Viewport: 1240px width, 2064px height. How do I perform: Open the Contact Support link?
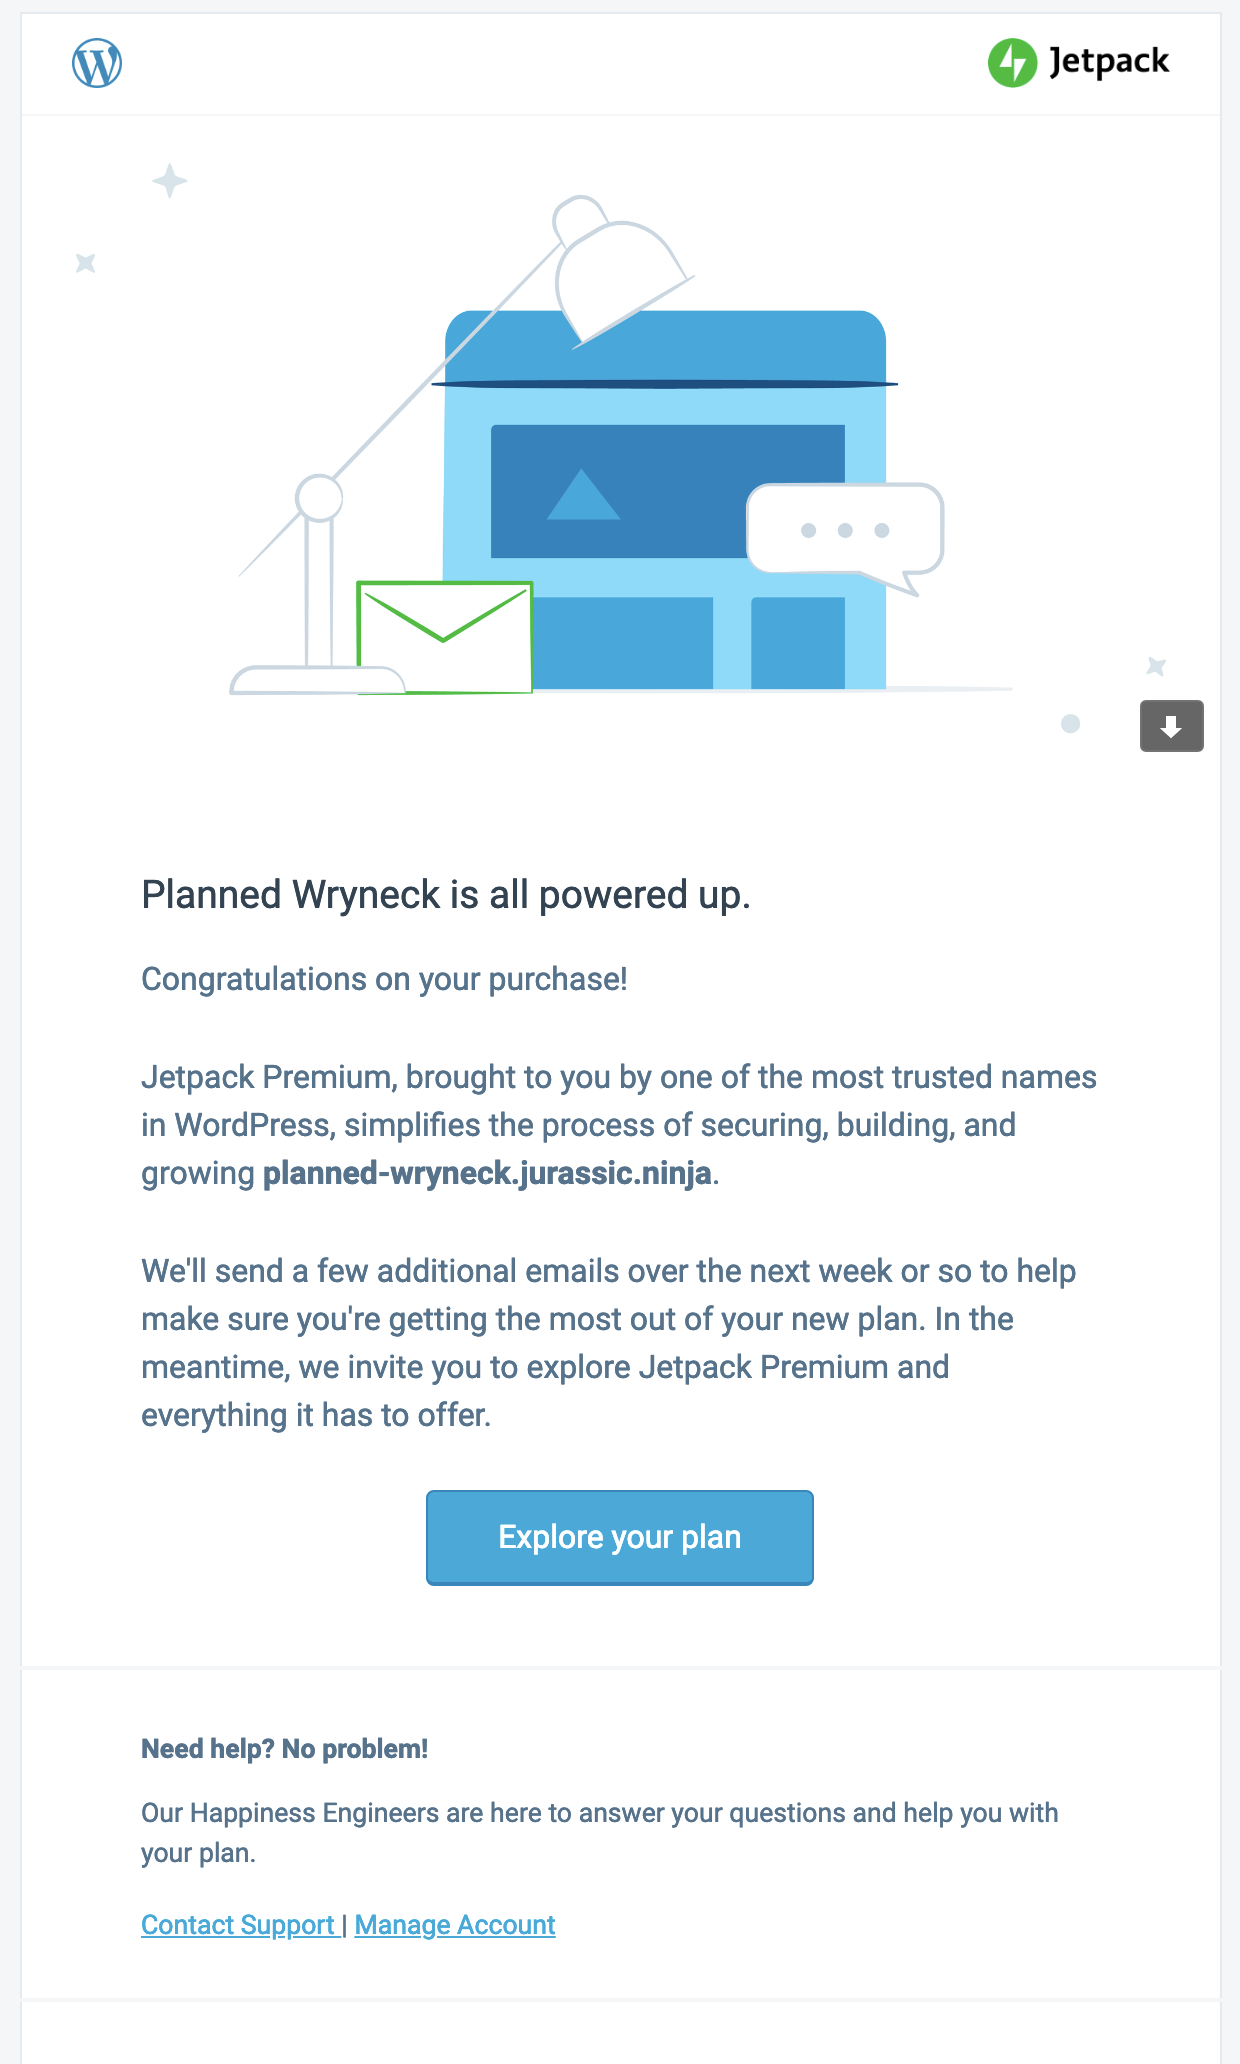(x=238, y=1924)
